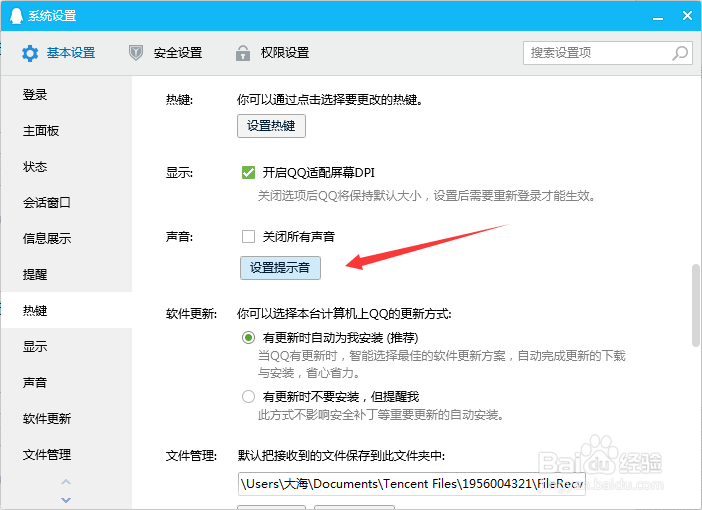Switch to the 安全设置 tab

click(165, 53)
